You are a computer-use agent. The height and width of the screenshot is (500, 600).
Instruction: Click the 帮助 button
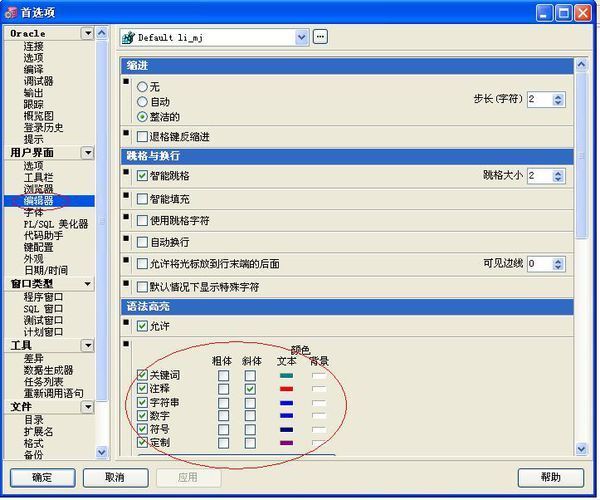(550, 477)
